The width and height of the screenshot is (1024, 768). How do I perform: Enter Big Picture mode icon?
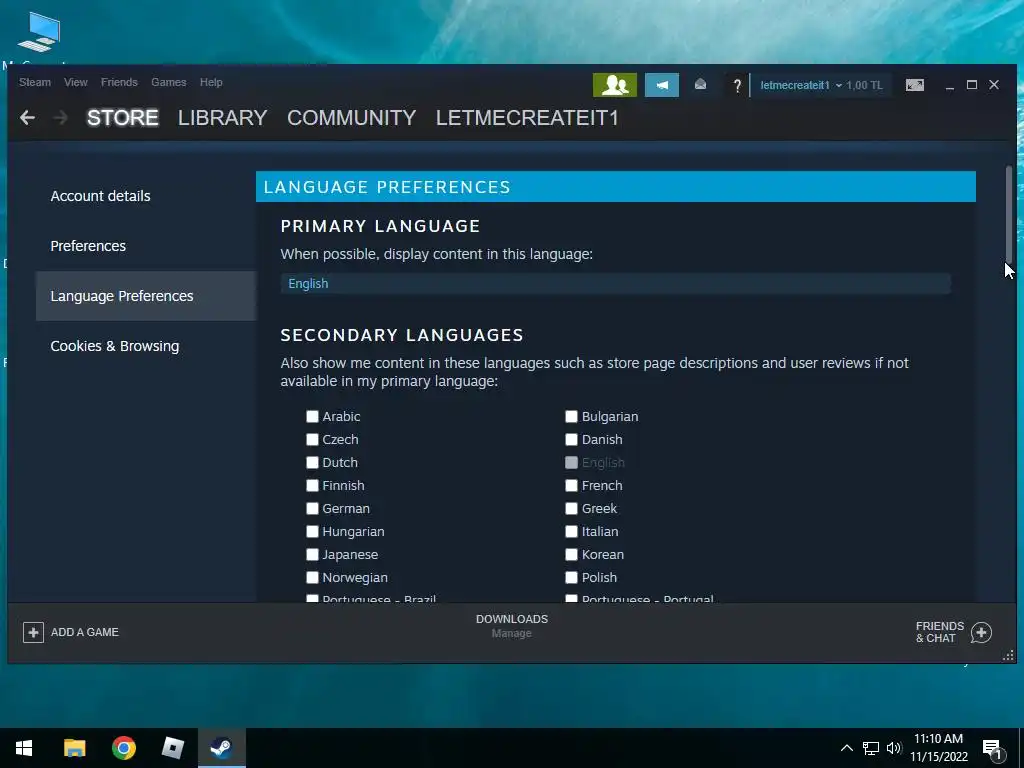point(914,85)
